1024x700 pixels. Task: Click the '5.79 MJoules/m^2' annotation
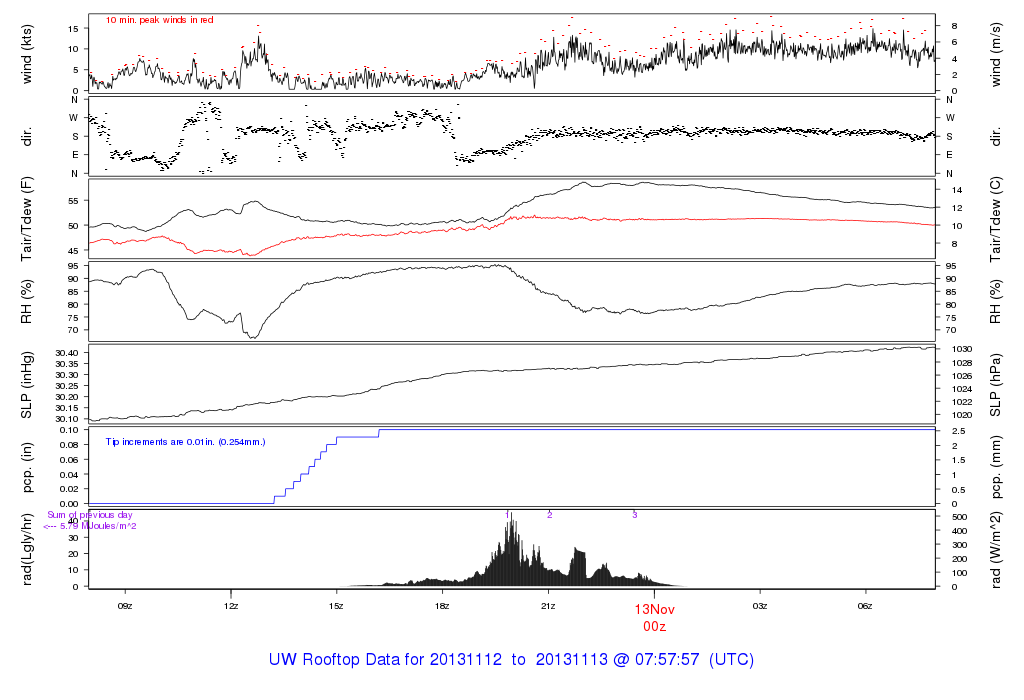[98, 526]
